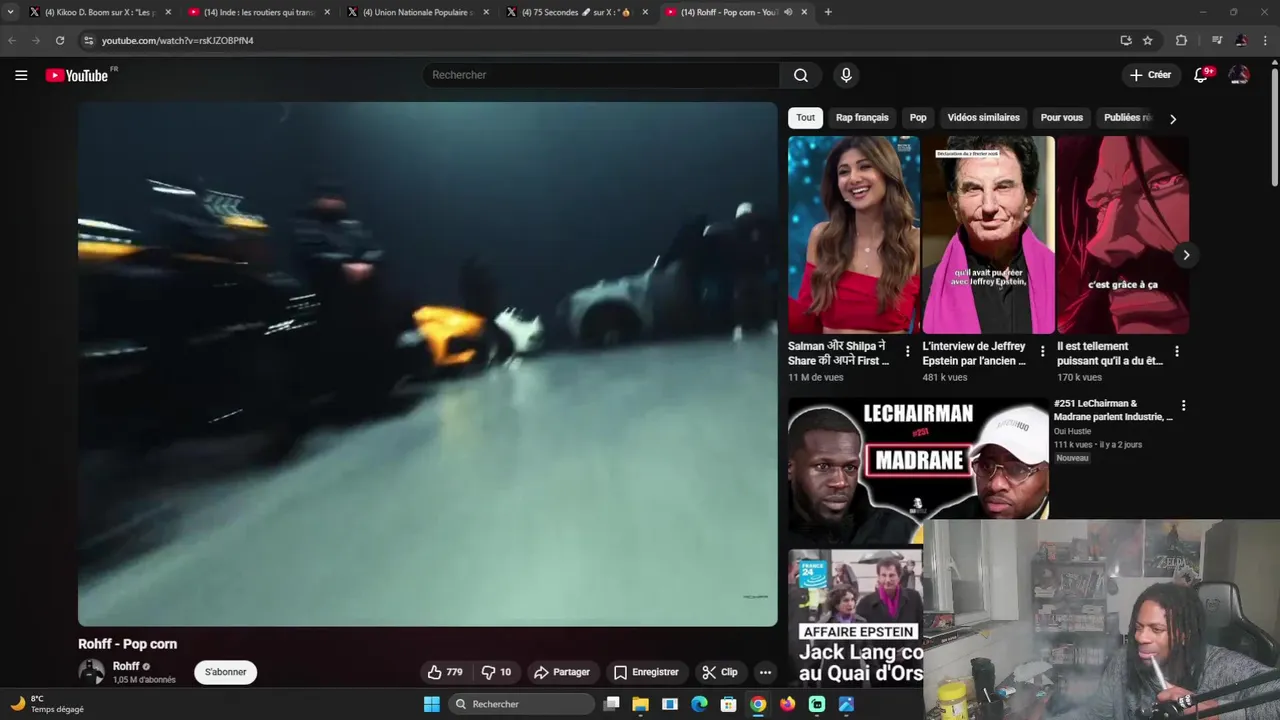Viewport: 1280px width, 720px height.
Task: Save video with Enregistrer button
Action: click(x=646, y=672)
